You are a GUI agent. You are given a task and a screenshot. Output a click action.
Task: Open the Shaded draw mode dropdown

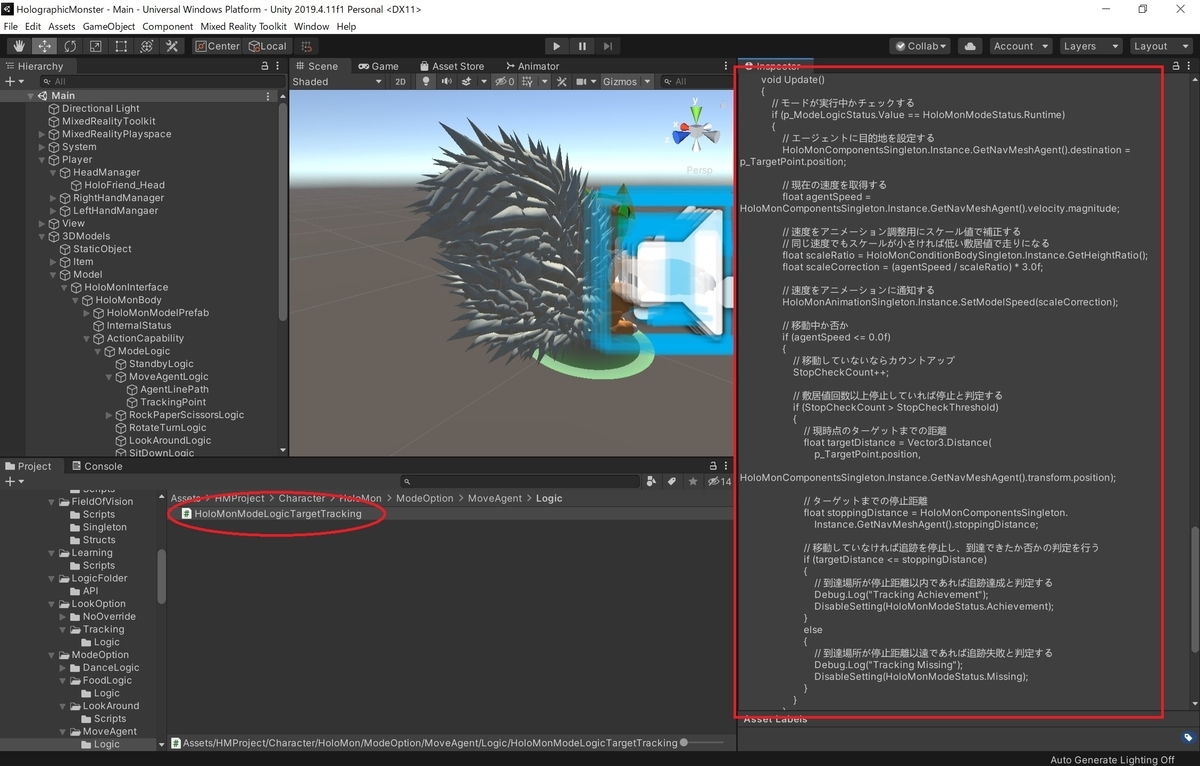click(335, 82)
